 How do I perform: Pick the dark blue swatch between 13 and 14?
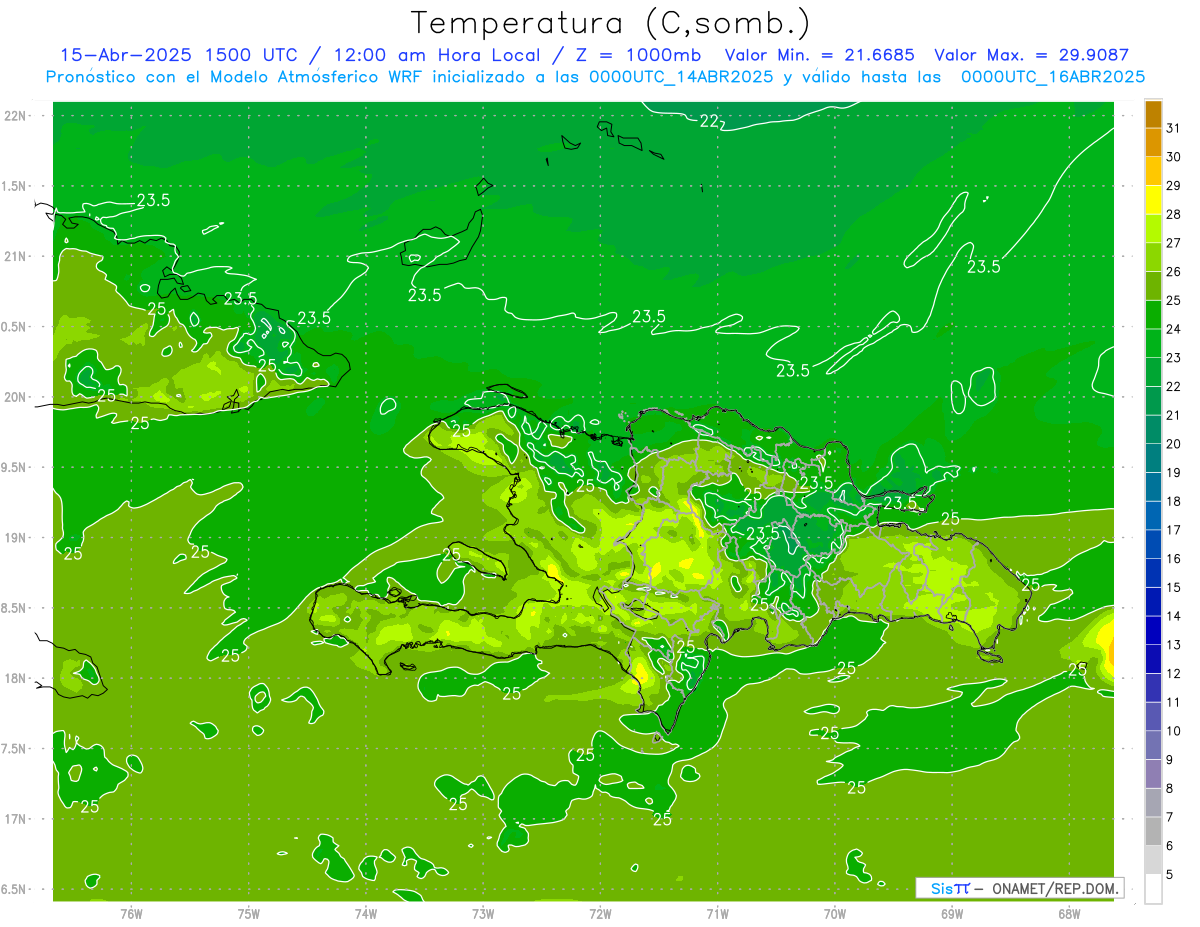[x=1153, y=630]
